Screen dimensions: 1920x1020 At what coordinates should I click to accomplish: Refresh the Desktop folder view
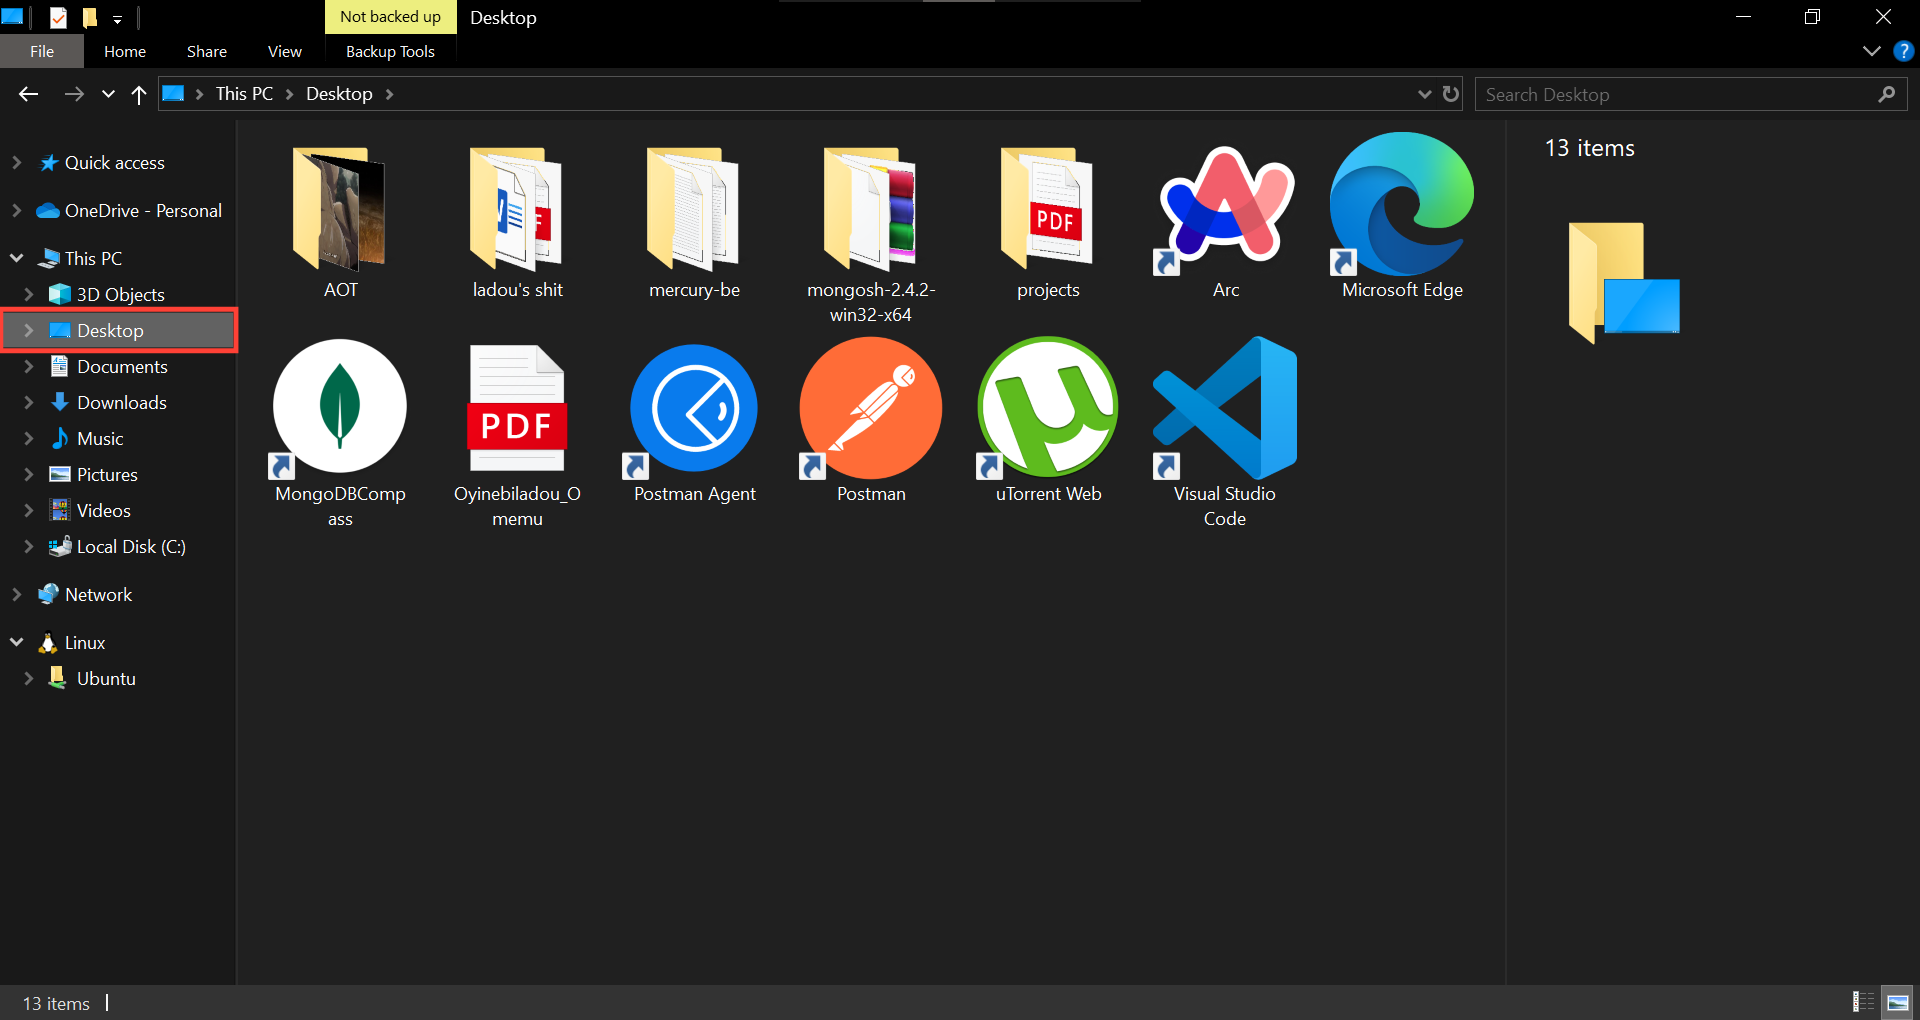pyautogui.click(x=1451, y=94)
